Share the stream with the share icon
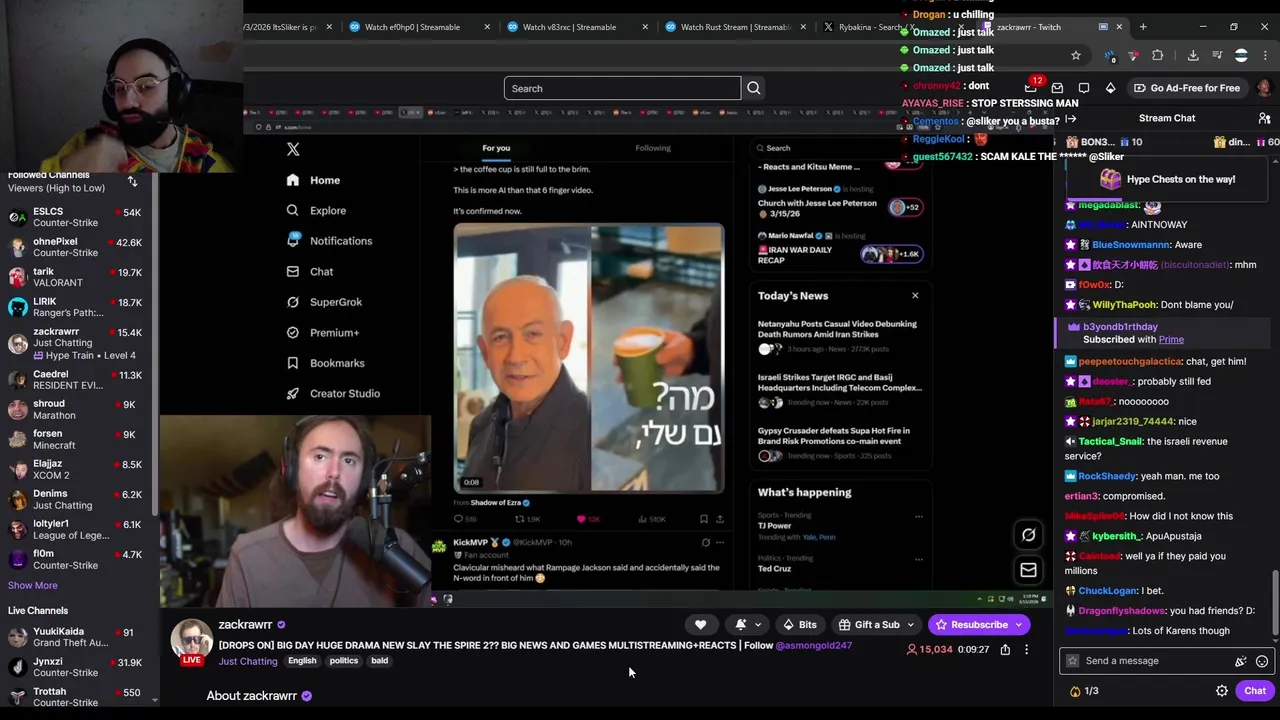This screenshot has width=1280, height=720. point(1005,650)
